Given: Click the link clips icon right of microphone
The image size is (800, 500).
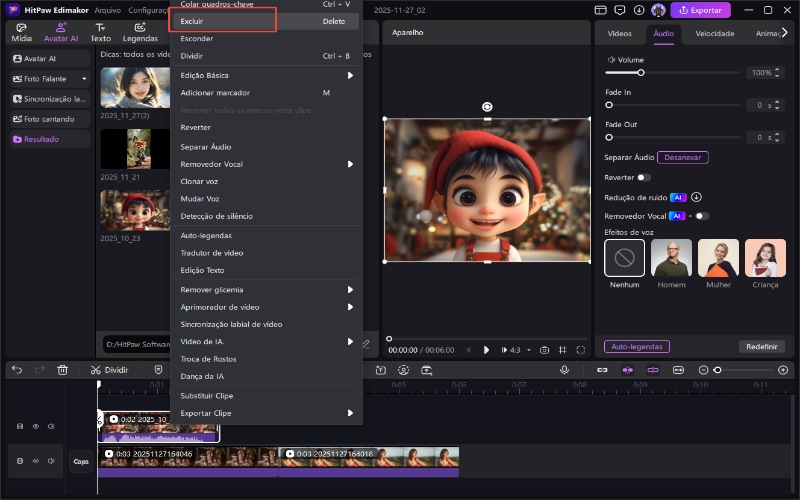Looking at the screenshot, I should pos(602,370).
